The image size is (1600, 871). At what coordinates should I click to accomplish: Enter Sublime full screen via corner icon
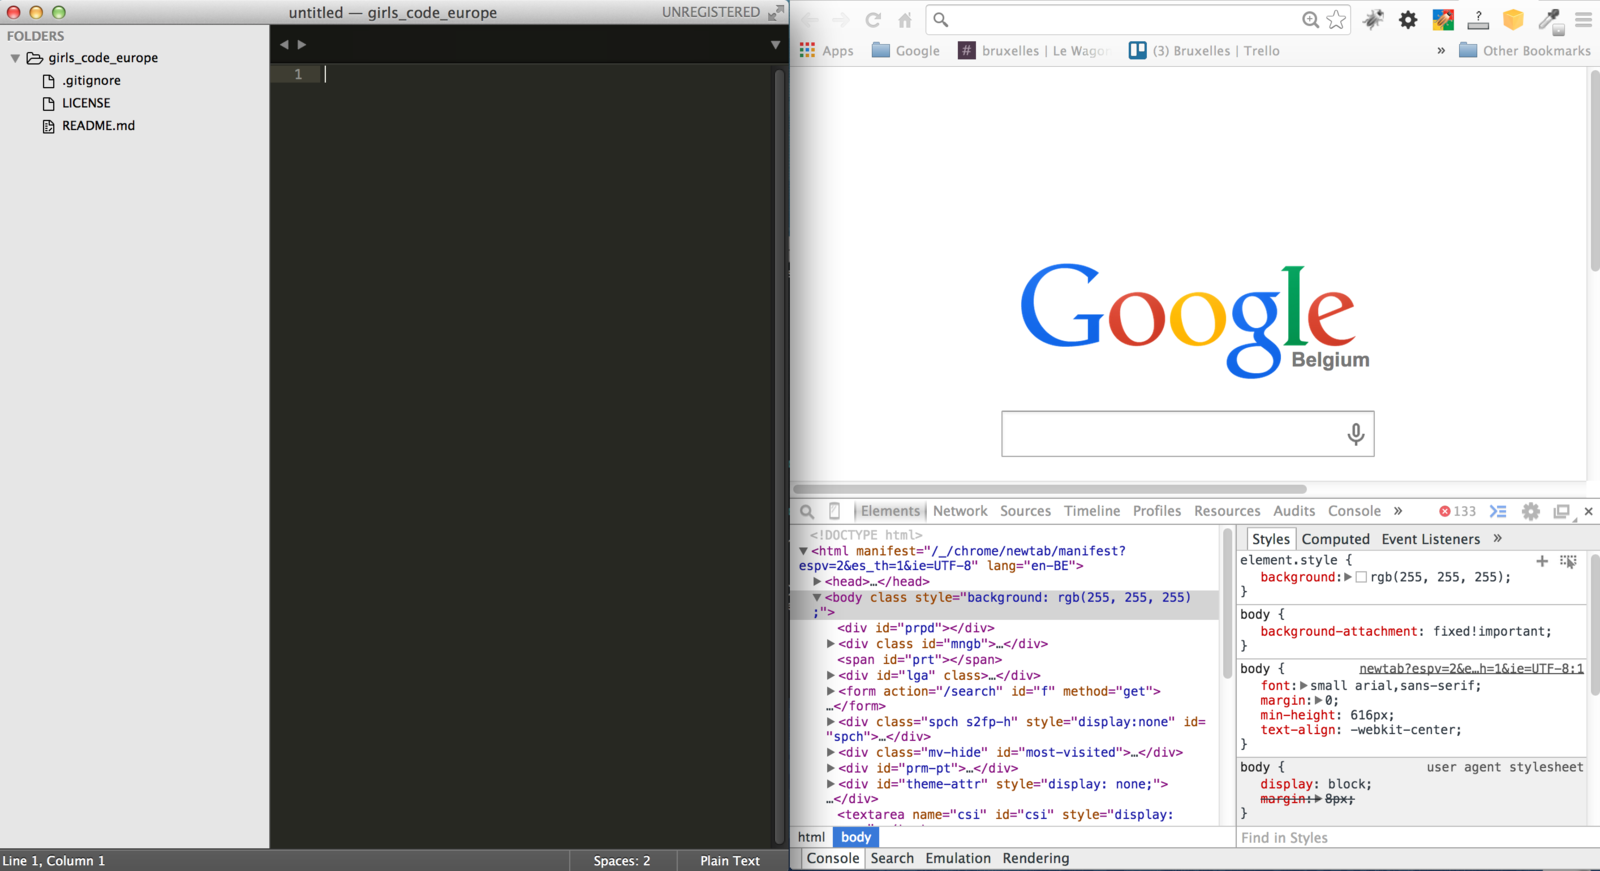tap(776, 12)
